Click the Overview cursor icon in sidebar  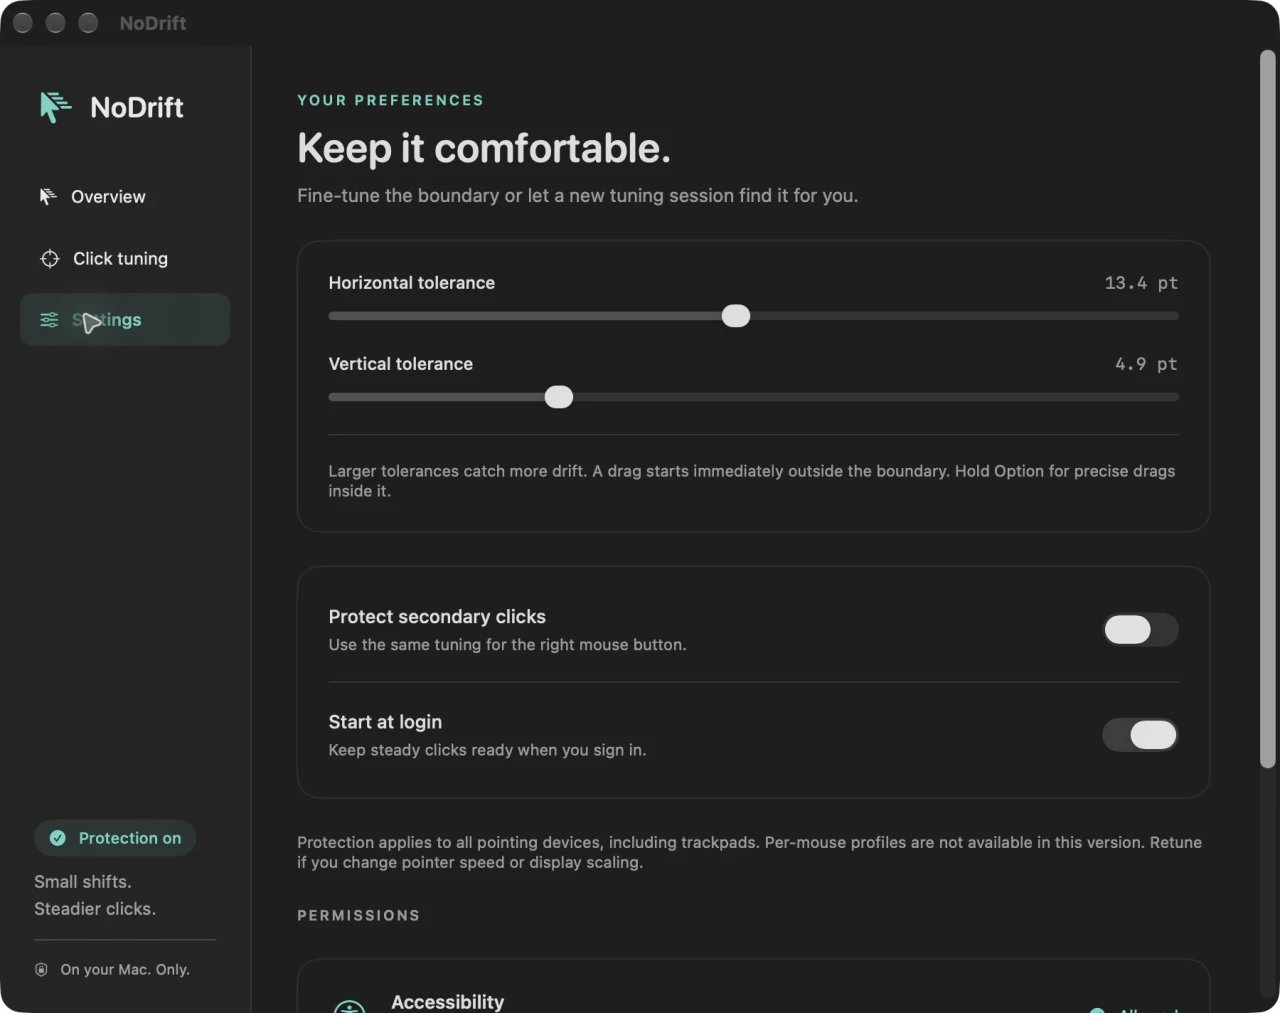click(x=48, y=197)
